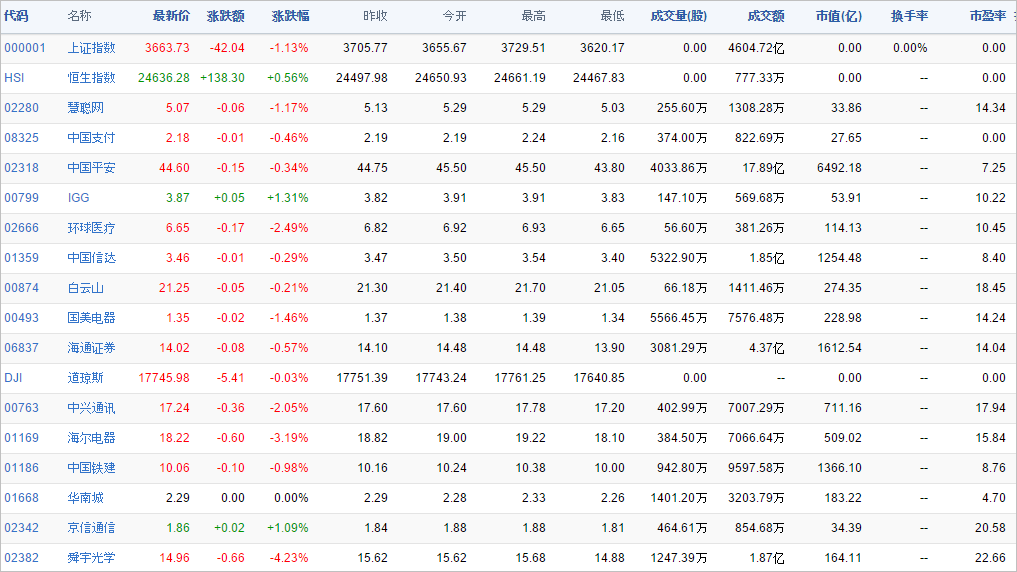Open 恒生指数 name link
Screen dimensions: 1017x572
tap(91, 78)
